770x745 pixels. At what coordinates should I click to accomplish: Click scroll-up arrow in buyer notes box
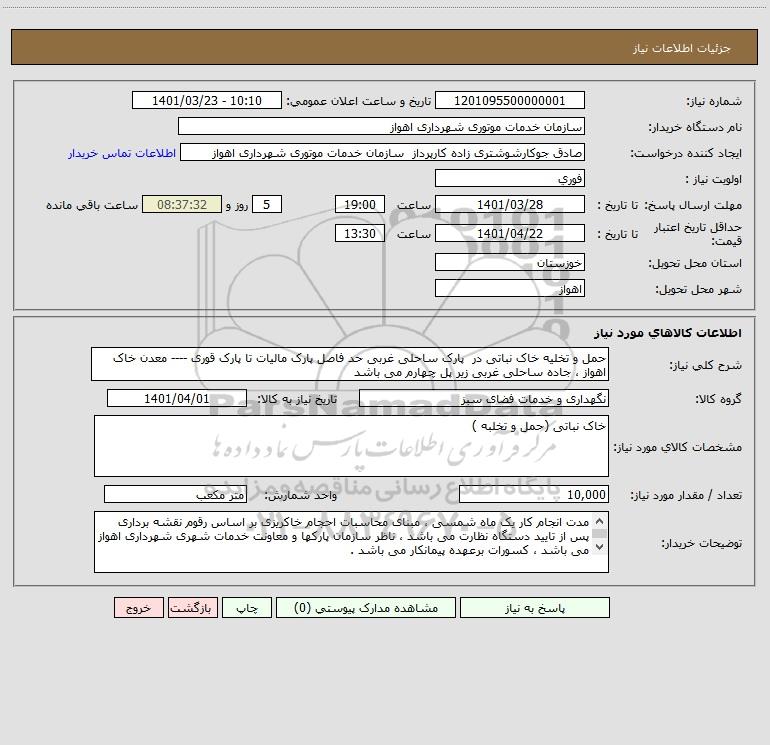pos(599,521)
